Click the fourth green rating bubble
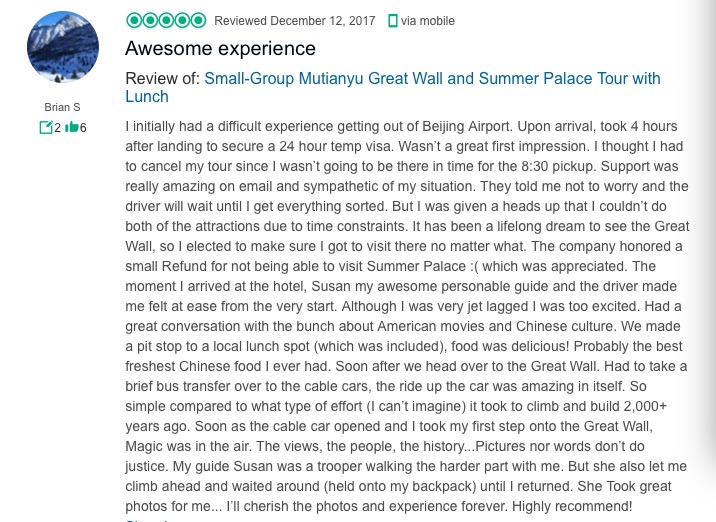Image resolution: width=716 pixels, height=522 pixels. pos(182,20)
